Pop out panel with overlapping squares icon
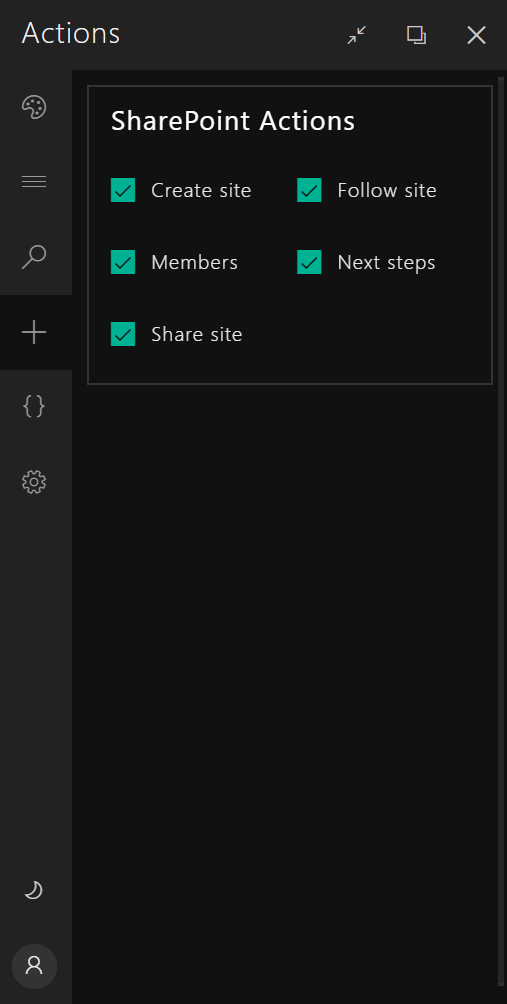 point(417,35)
